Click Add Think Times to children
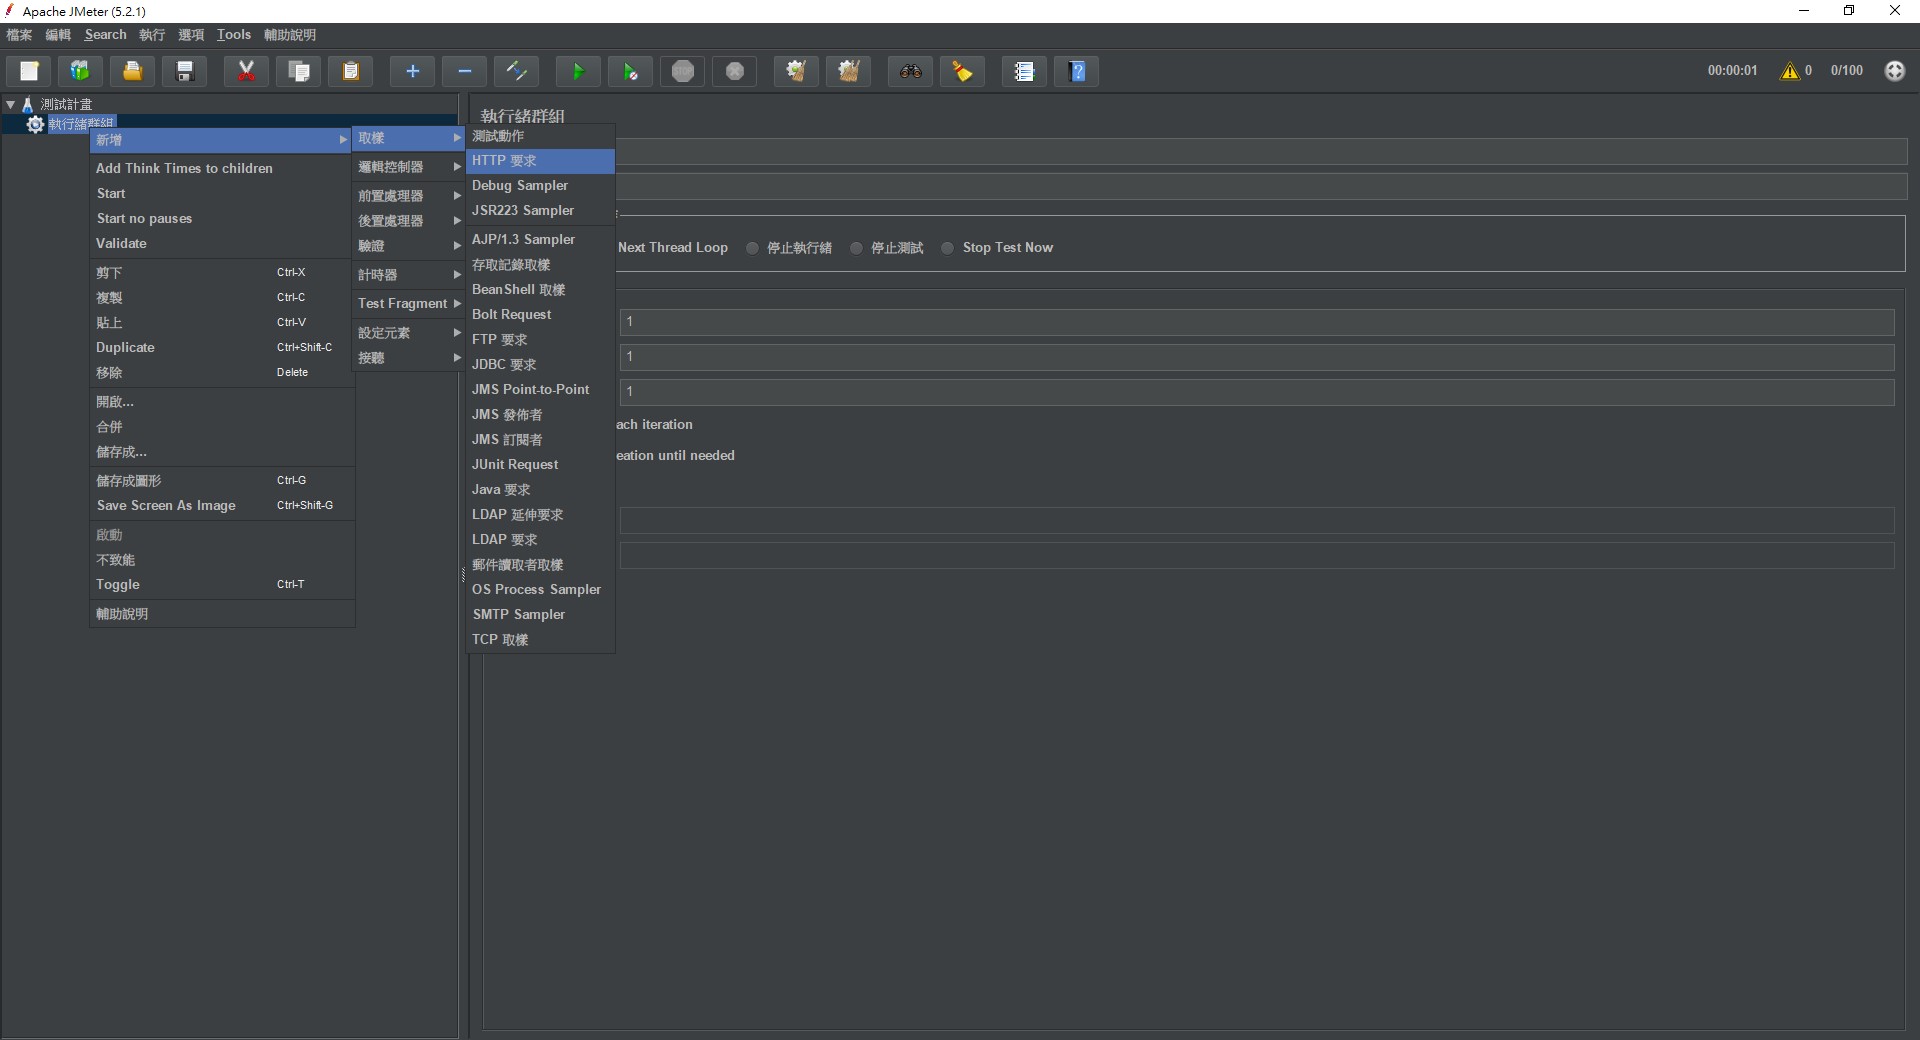 [x=184, y=168]
